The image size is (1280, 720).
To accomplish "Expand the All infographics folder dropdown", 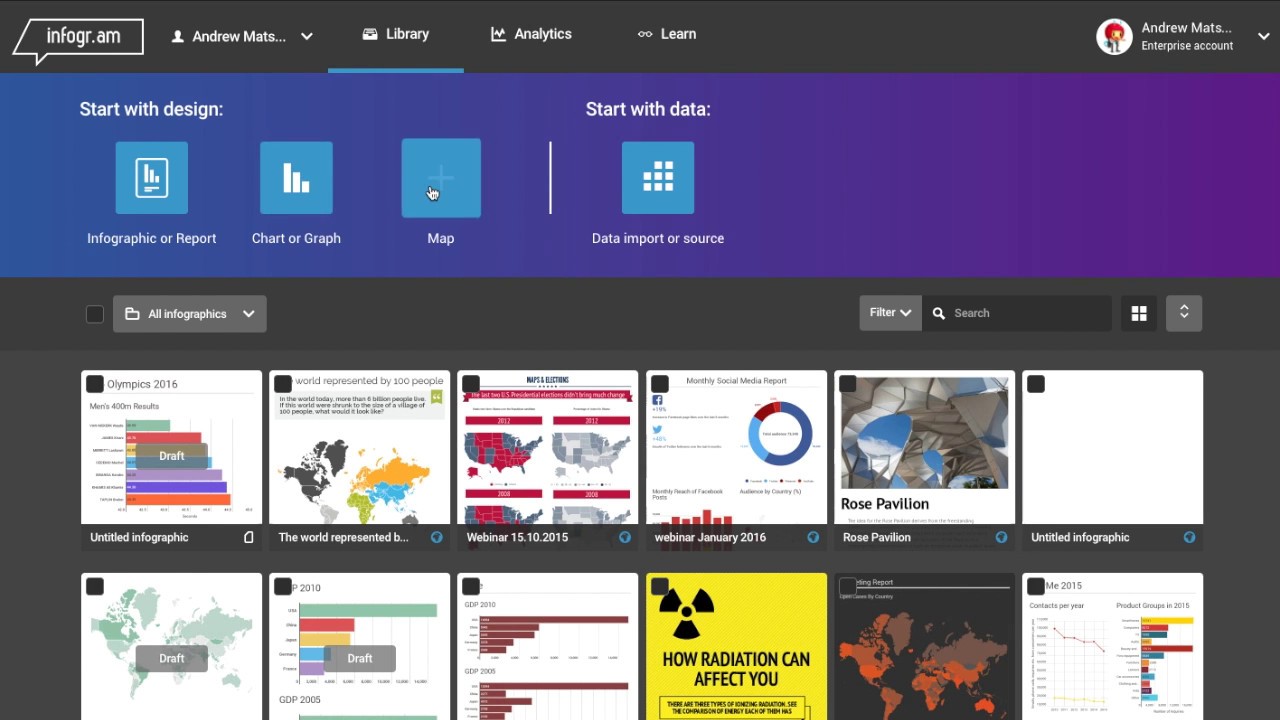I will click(x=190, y=314).
